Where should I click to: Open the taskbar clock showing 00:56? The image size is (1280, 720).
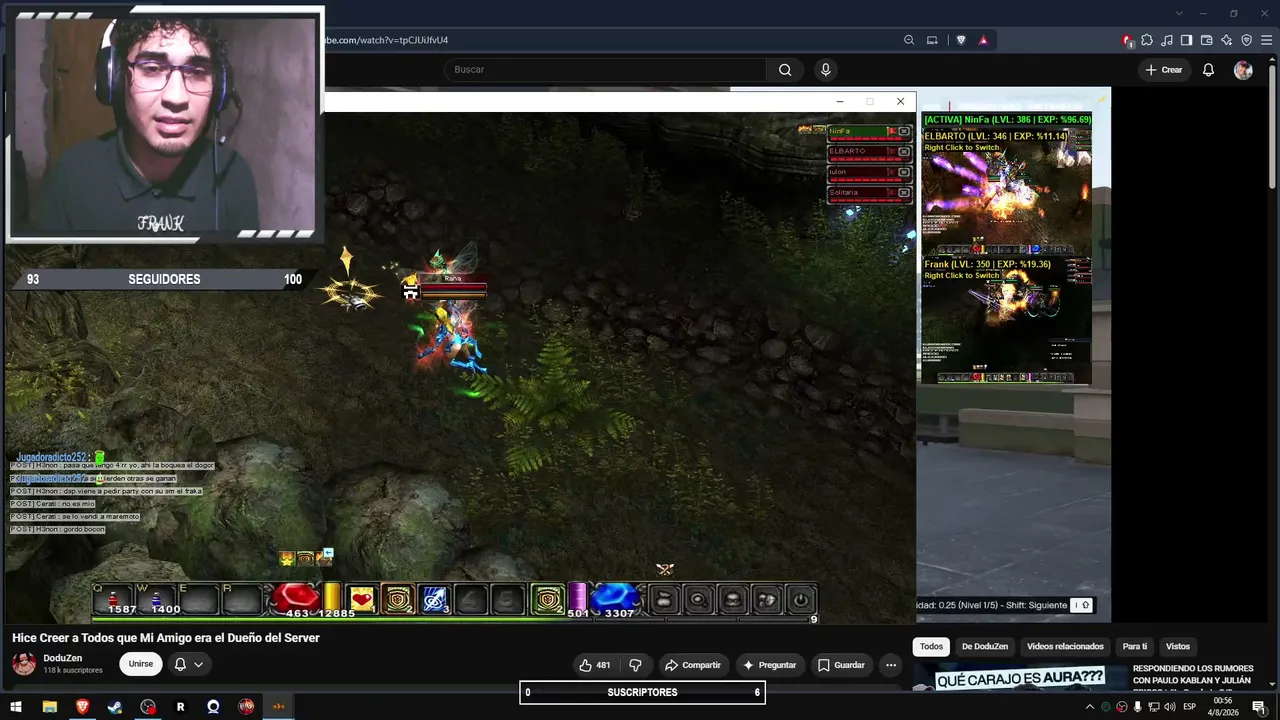1223,707
